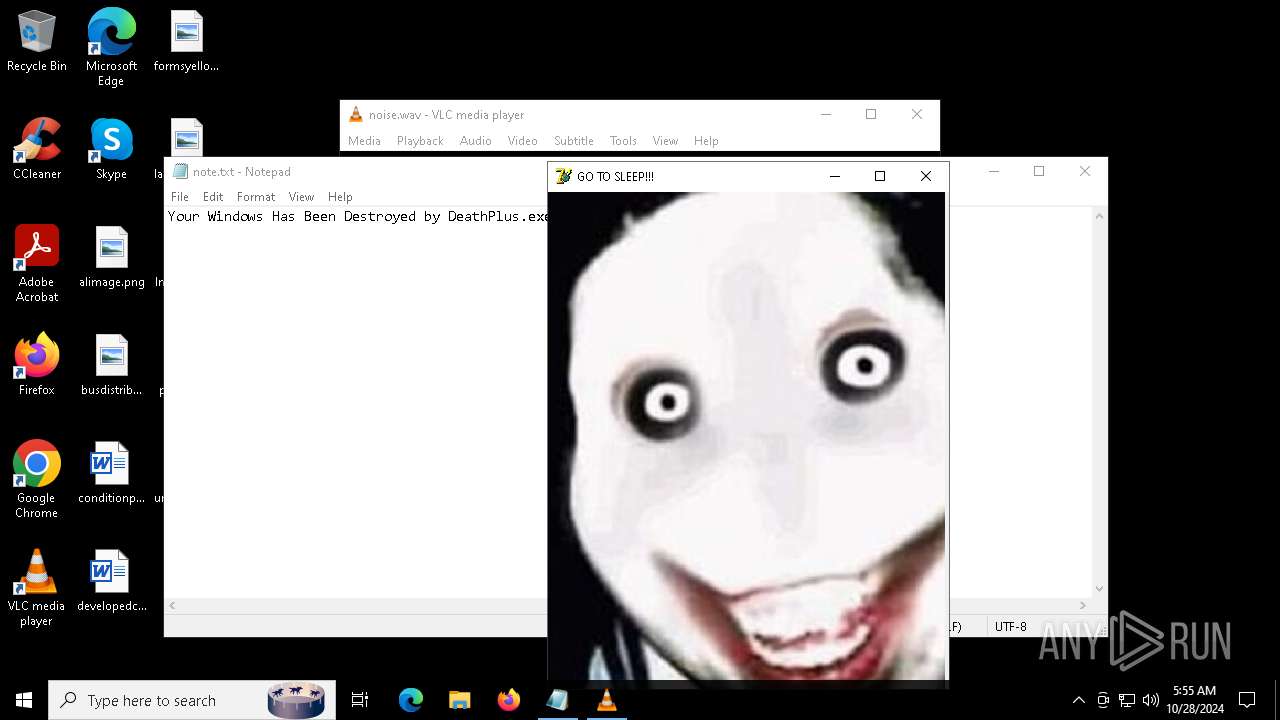Minimize the GO TO SLEEP!!! window
The width and height of the screenshot is (1280, 720).
[x=835, y=176]
